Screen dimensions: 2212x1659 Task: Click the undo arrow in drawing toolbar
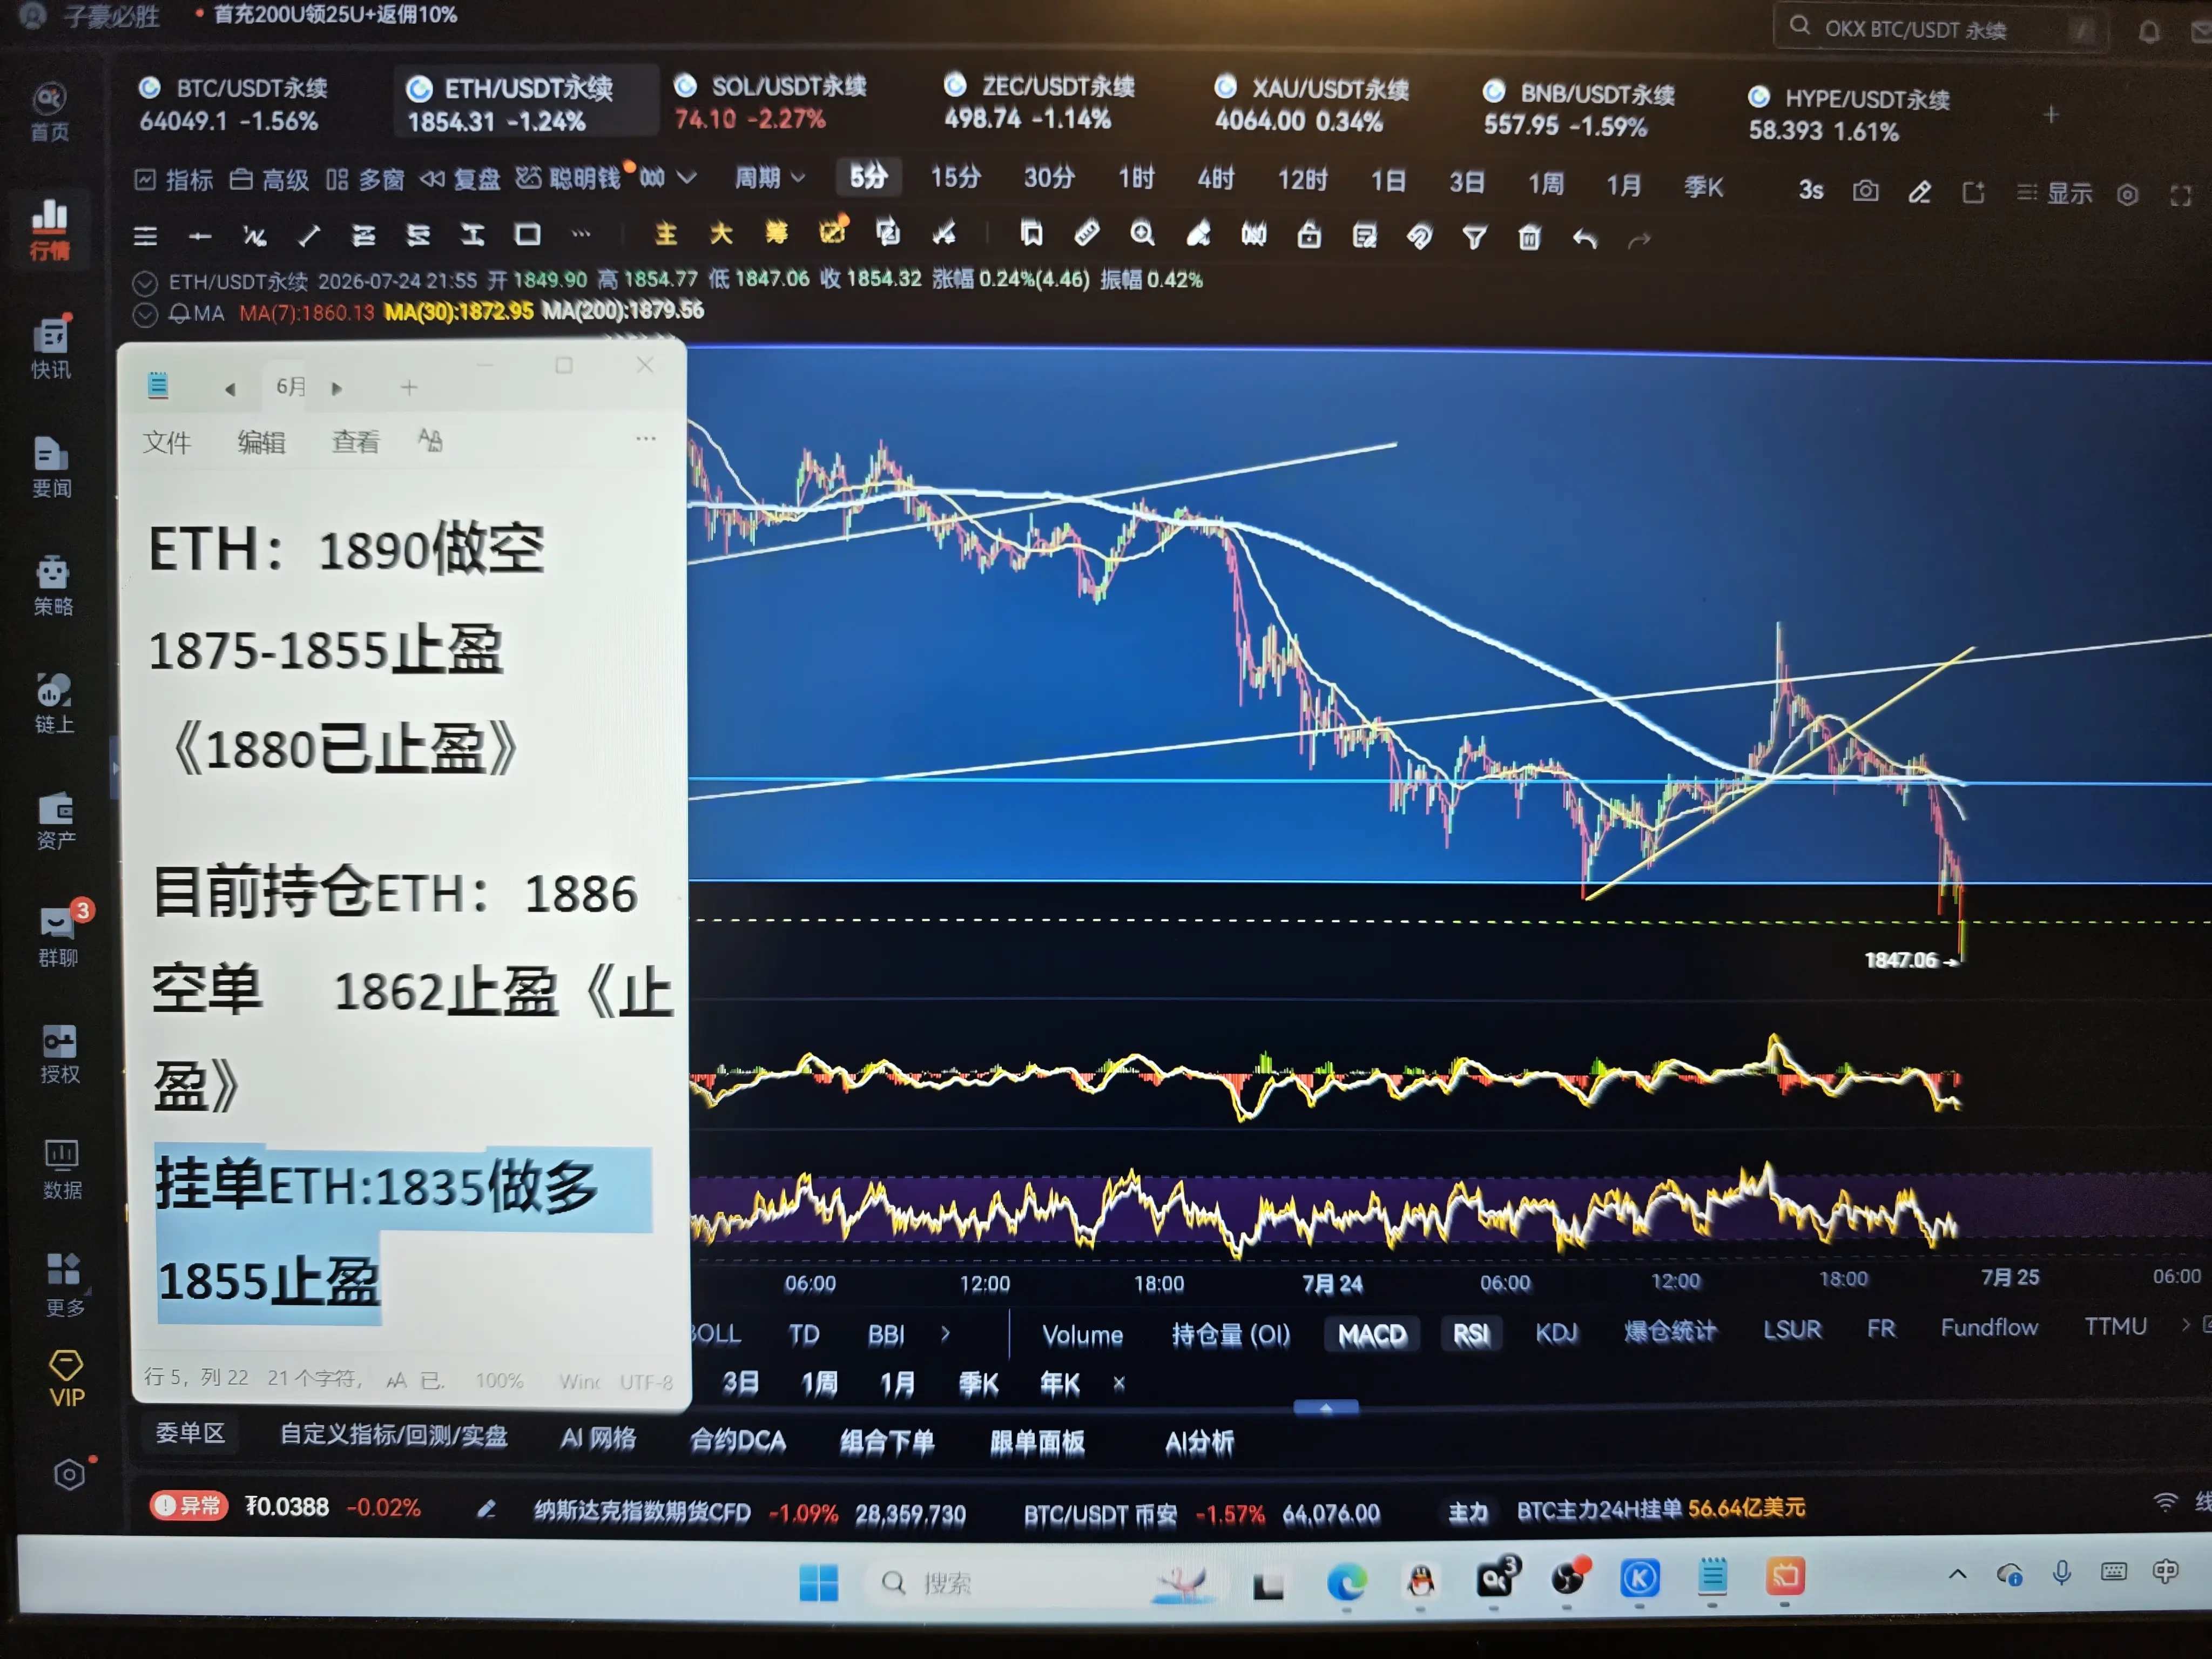[1585, 238]
